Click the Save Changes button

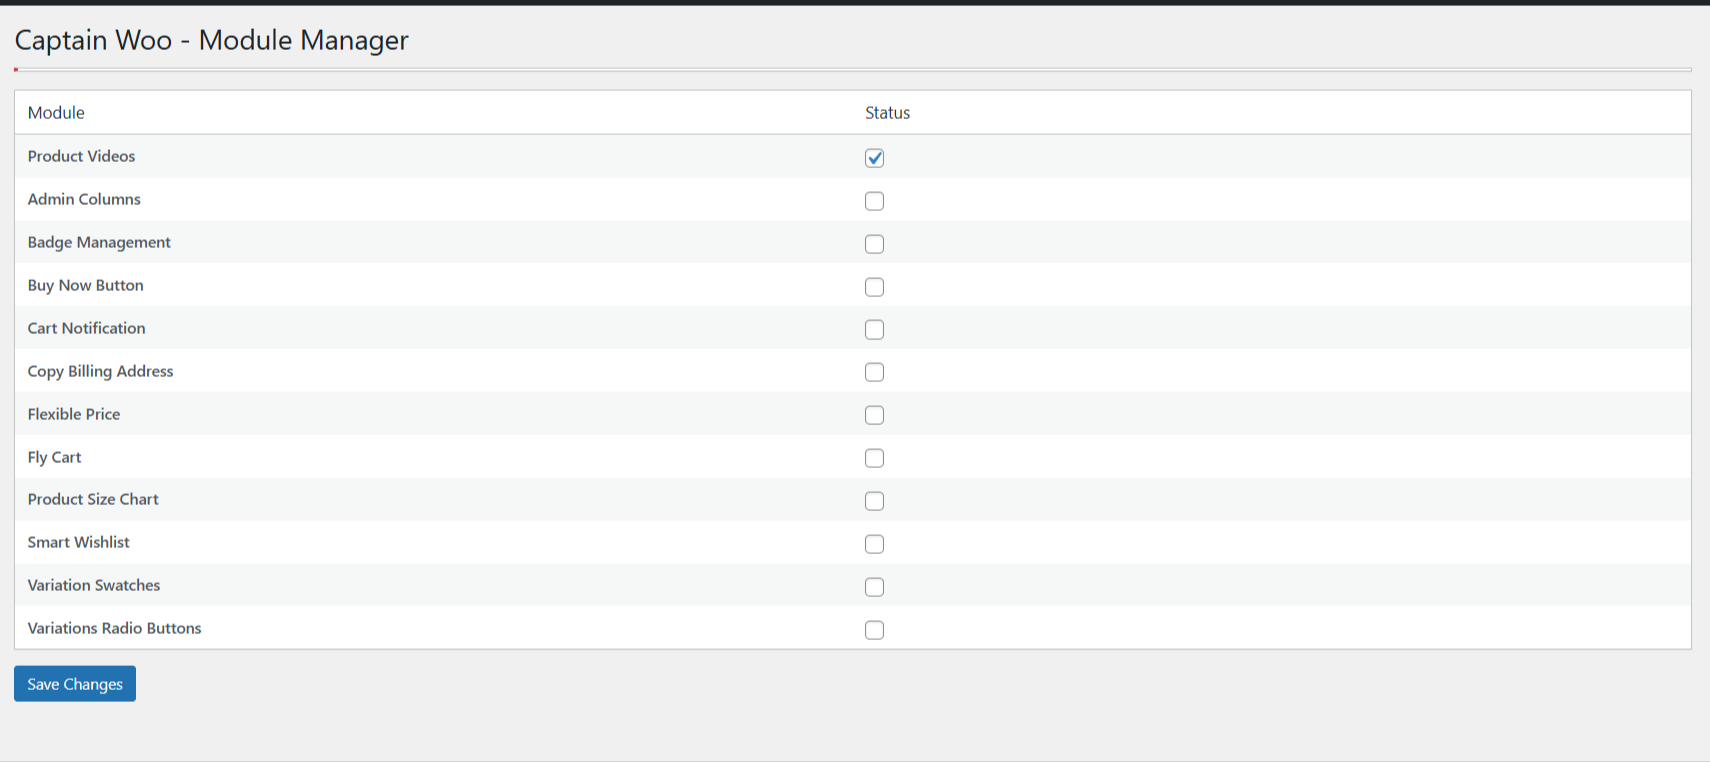(75, 684)
